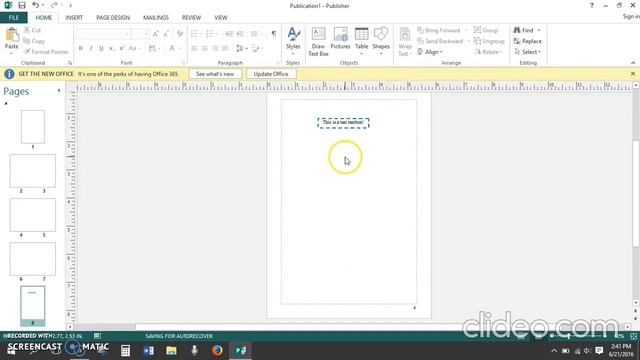This screenshot has width=640, height=360.
Task: Click the Decrease Indent icon
Action: coord(229,34)
